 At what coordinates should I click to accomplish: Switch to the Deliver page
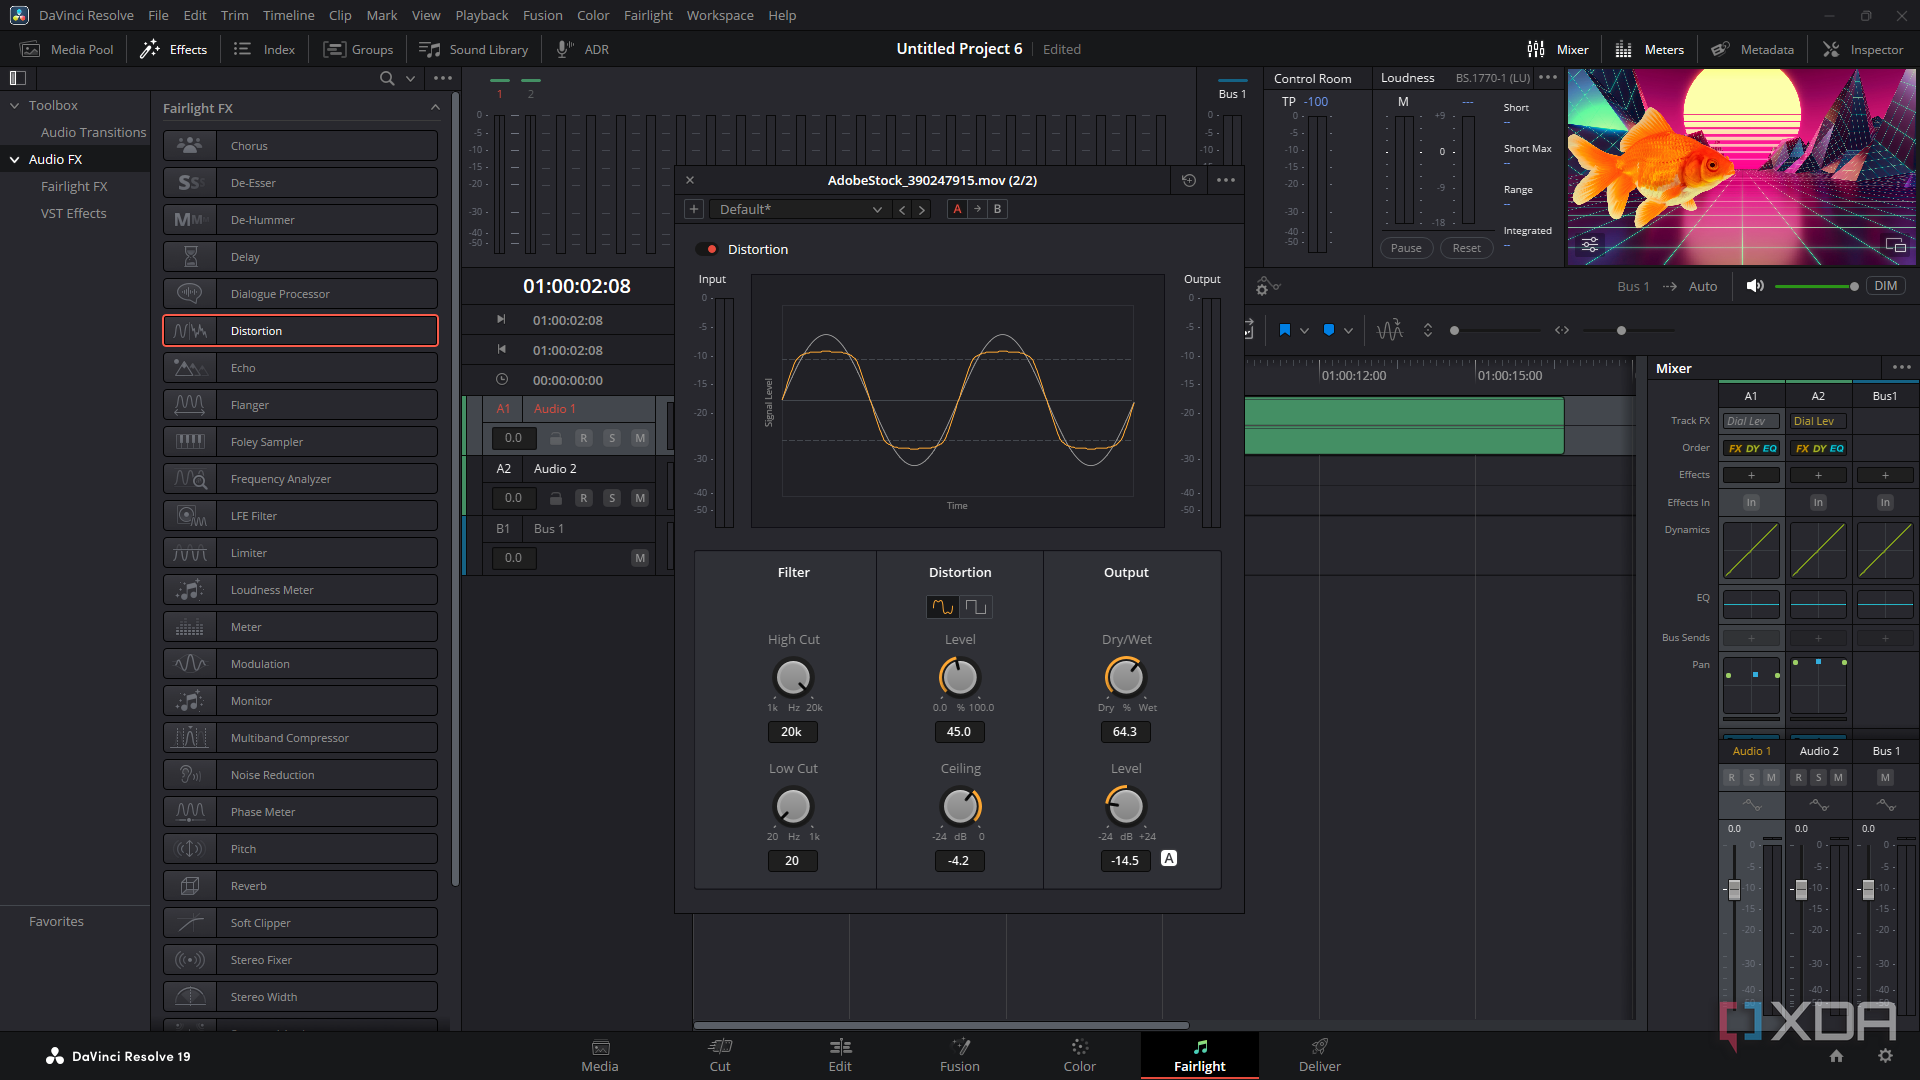pos(1320,1056)
